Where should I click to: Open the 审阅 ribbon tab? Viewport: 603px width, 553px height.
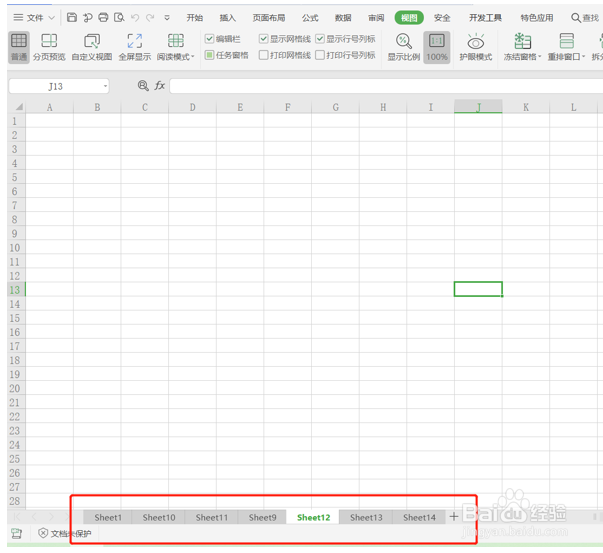pos(376,18)
